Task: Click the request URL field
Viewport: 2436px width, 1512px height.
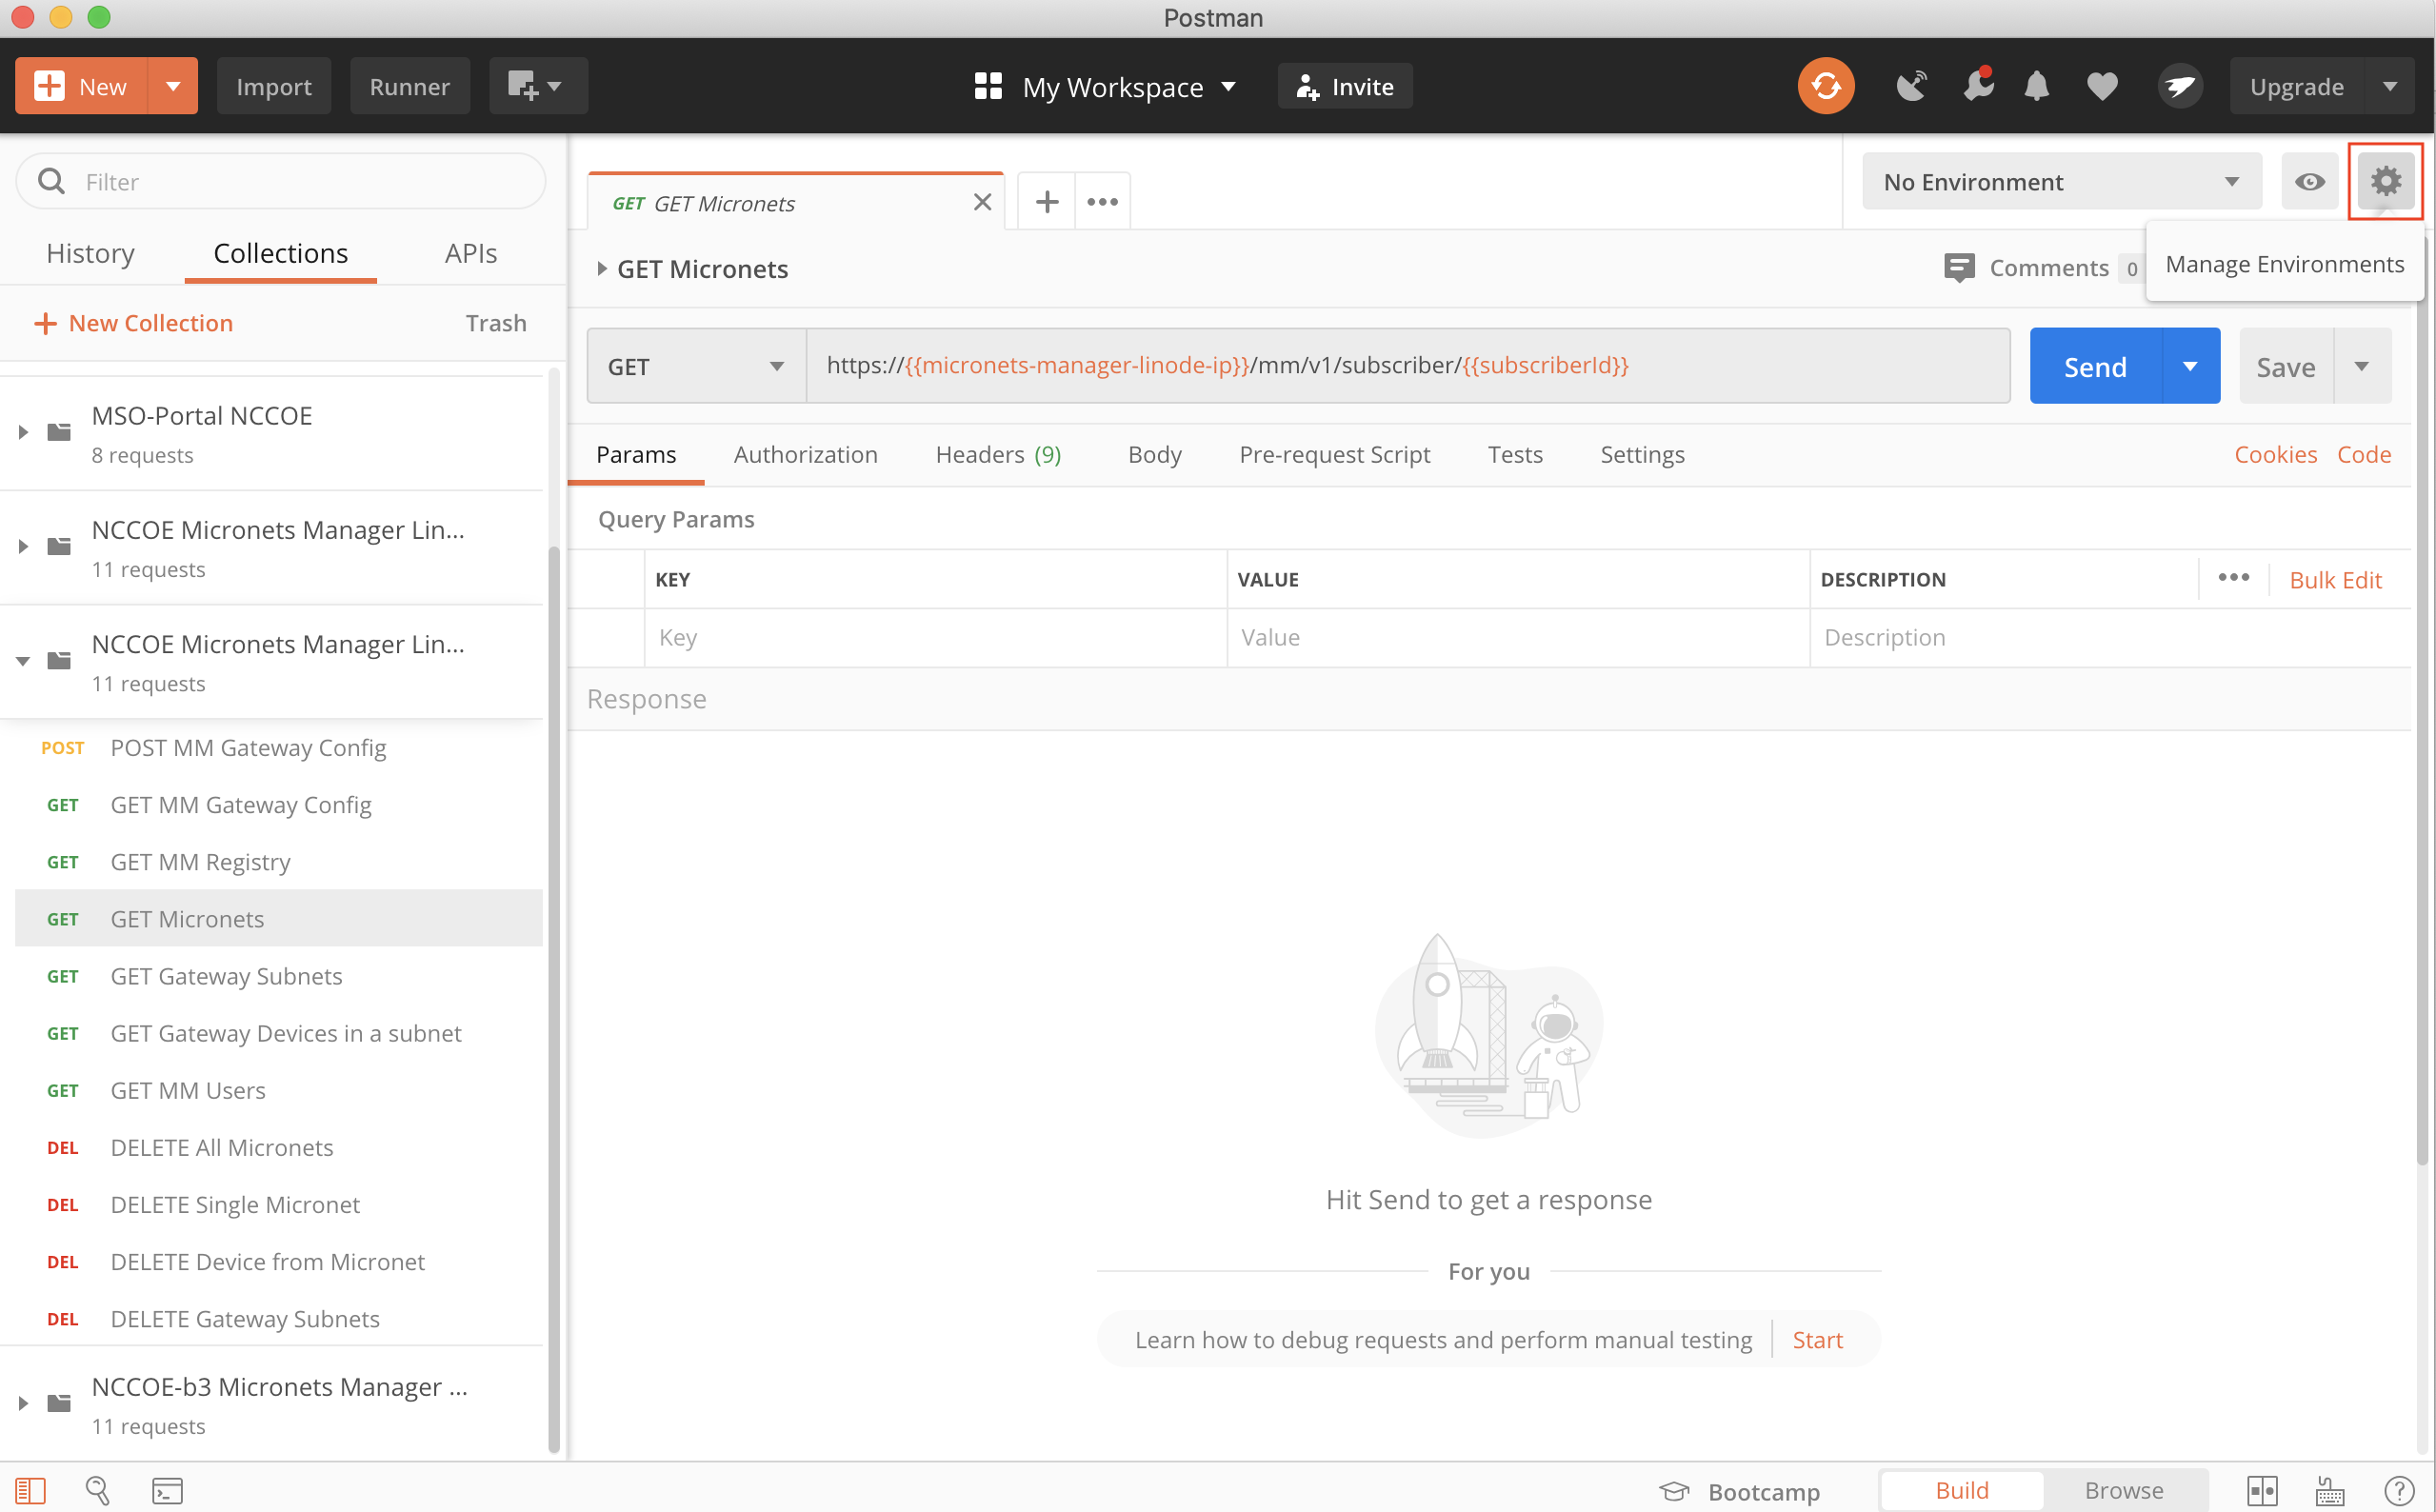Action: [1408, 366]
